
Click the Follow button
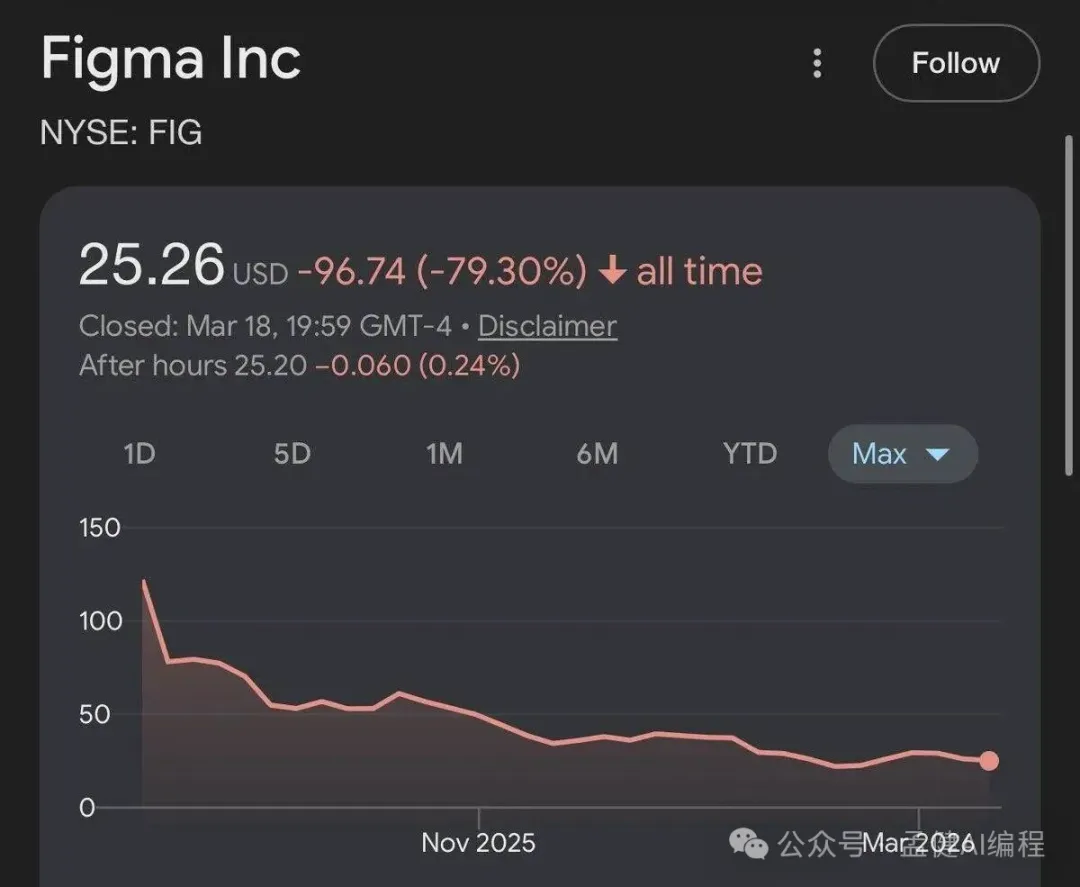pyautogui.click(x=955, y=63)
